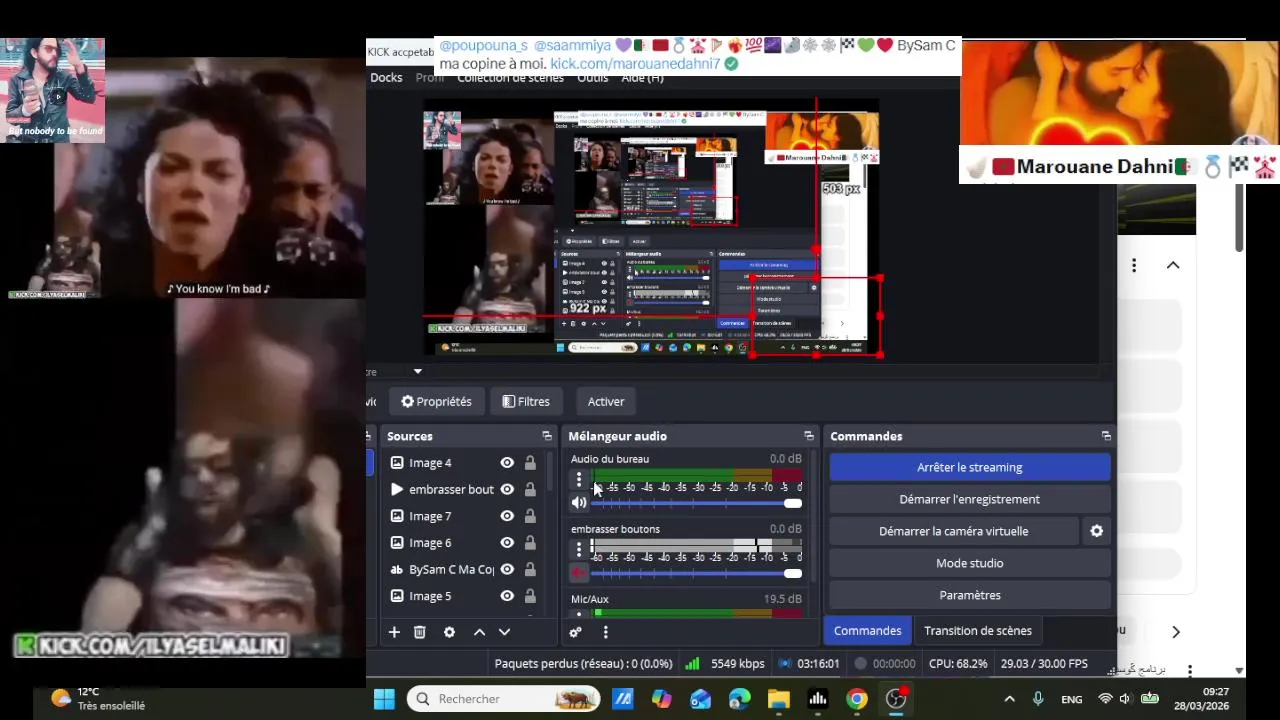This screenshot has width=1280, height=720.
Task: Open Windows Start menu
Action: coord(384,699)
